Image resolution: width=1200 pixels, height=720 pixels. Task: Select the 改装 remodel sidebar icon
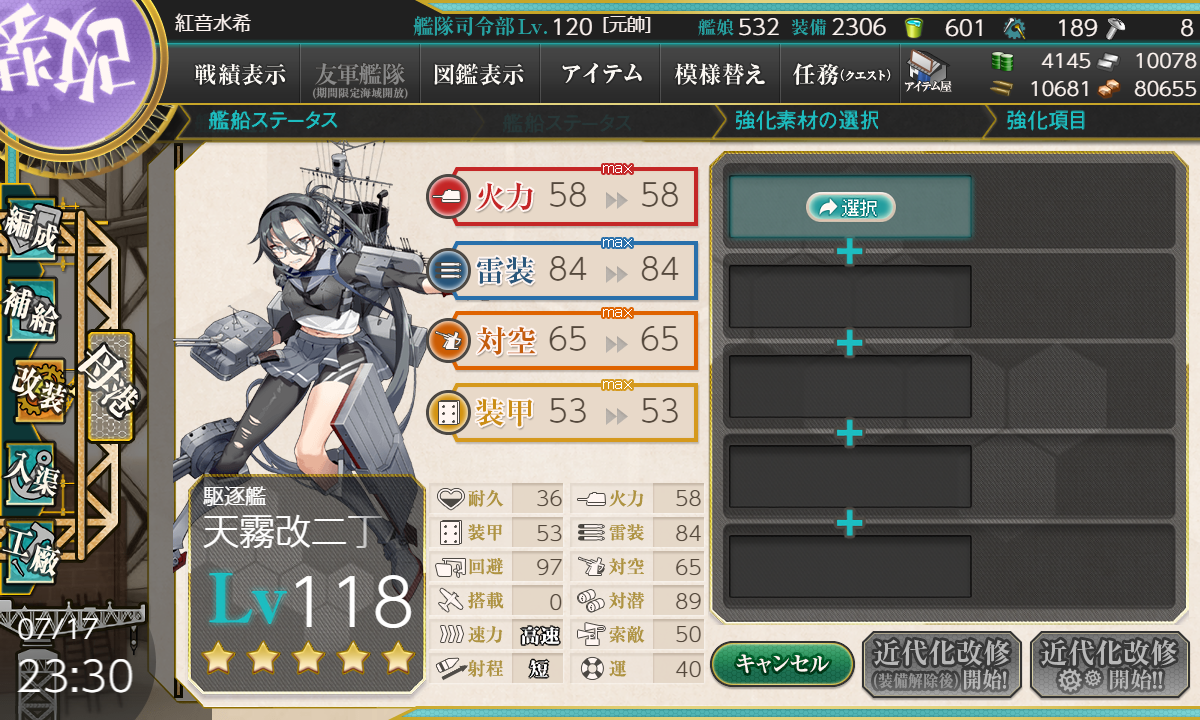[38, 390]
